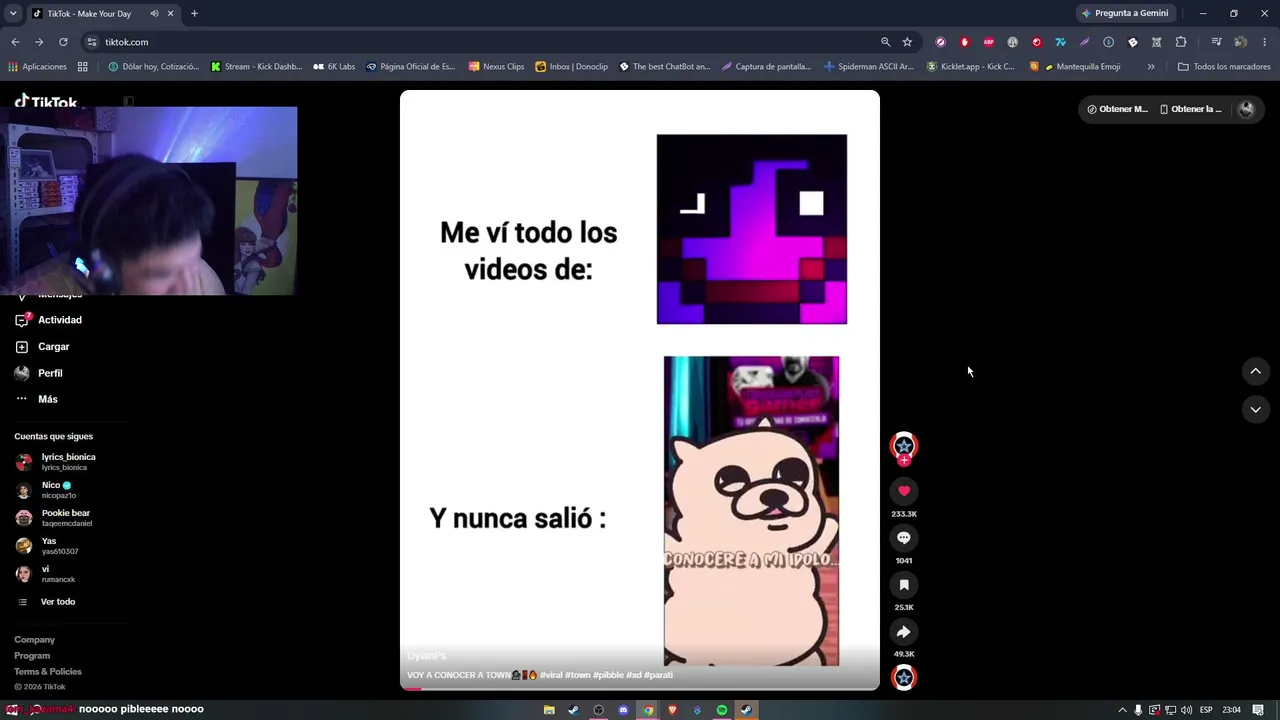The width and height of the screenshot is (1280, 720).
Task: Open the tab search dropdown arrow
Action: pos(13,13)
